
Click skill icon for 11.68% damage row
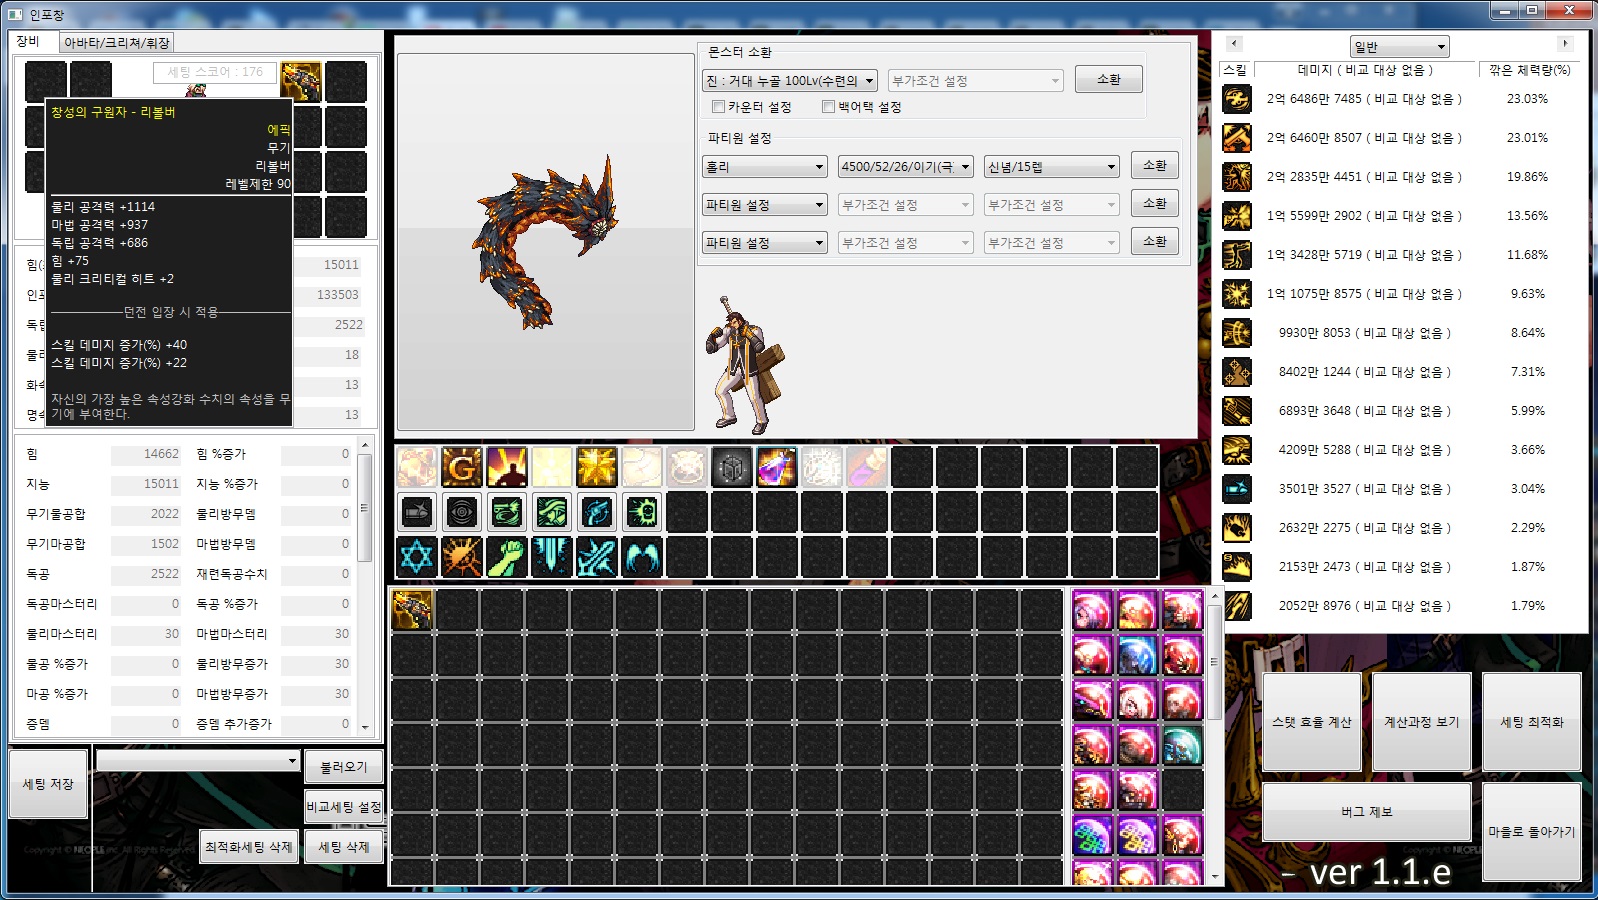1237,255
